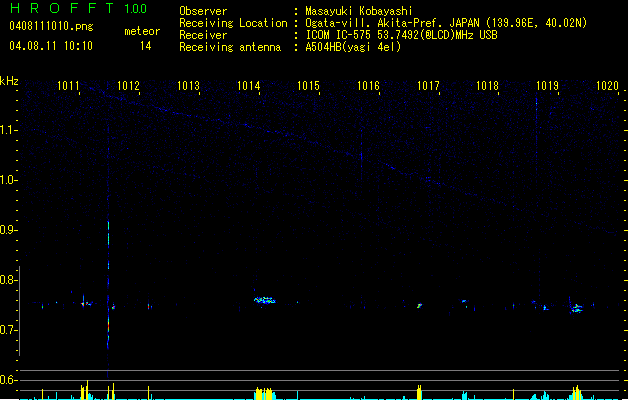Click the tall vertical echo streak before 1012
629x400 pixels.
click(x=108, y=283)
